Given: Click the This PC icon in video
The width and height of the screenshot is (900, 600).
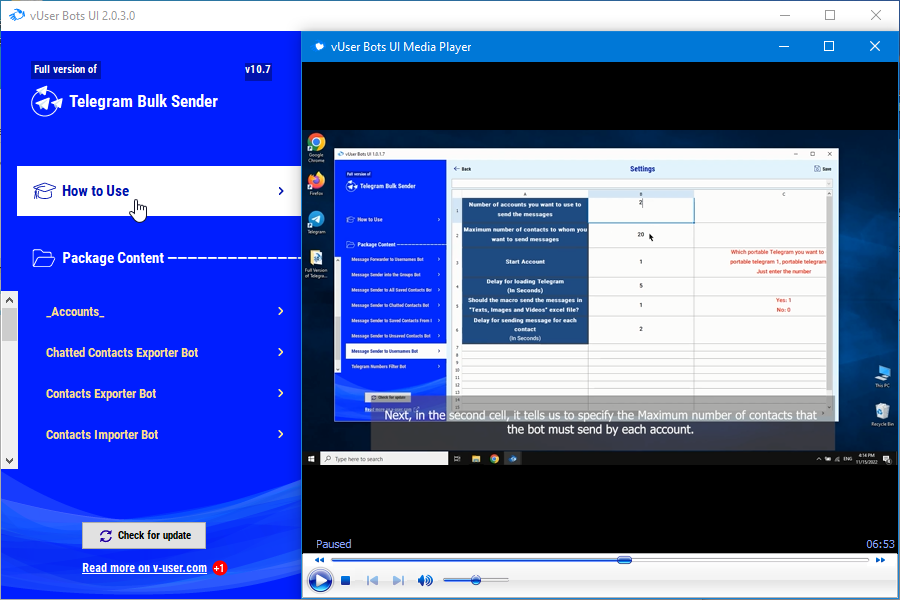Looking at the screenshot, I should click(x=882, y=376).
